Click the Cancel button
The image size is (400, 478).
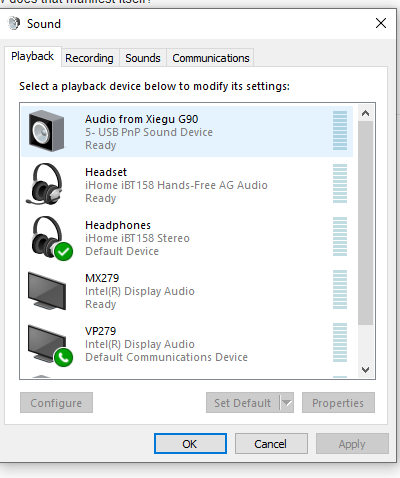(x=271, y=444)
